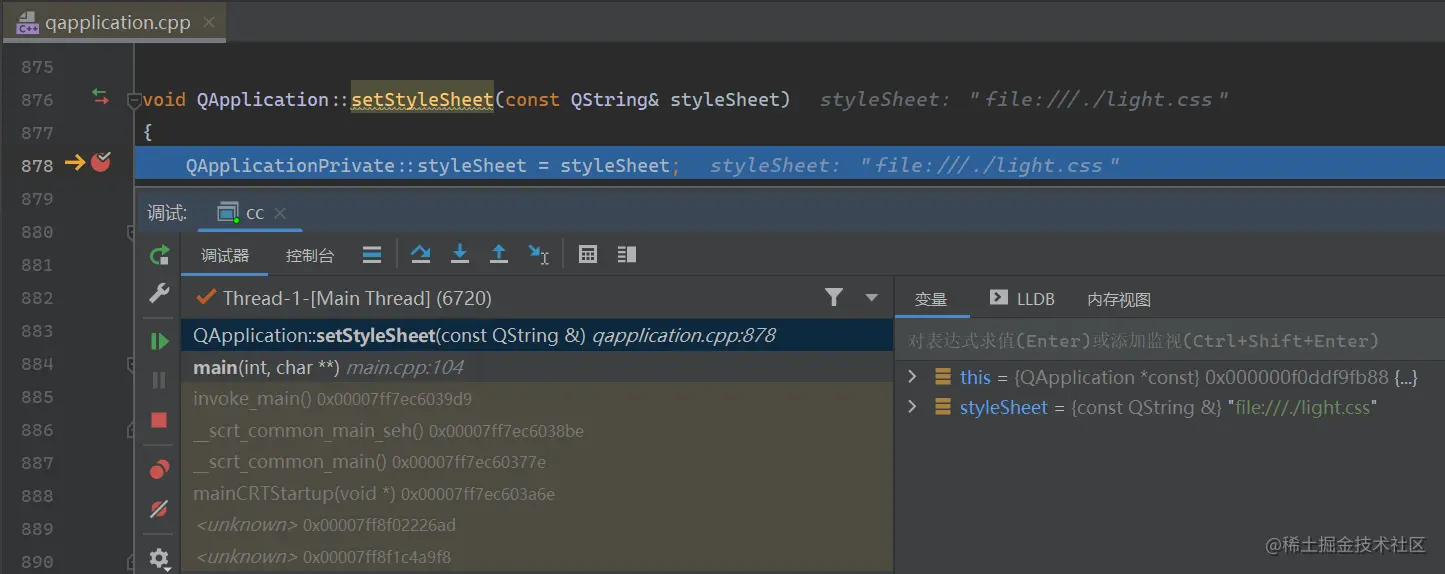Click line number 875 in the gutter
Image resolution: width=1445 pixels, height=574 pixels.
pyautogui.click(x=37, y=67)
